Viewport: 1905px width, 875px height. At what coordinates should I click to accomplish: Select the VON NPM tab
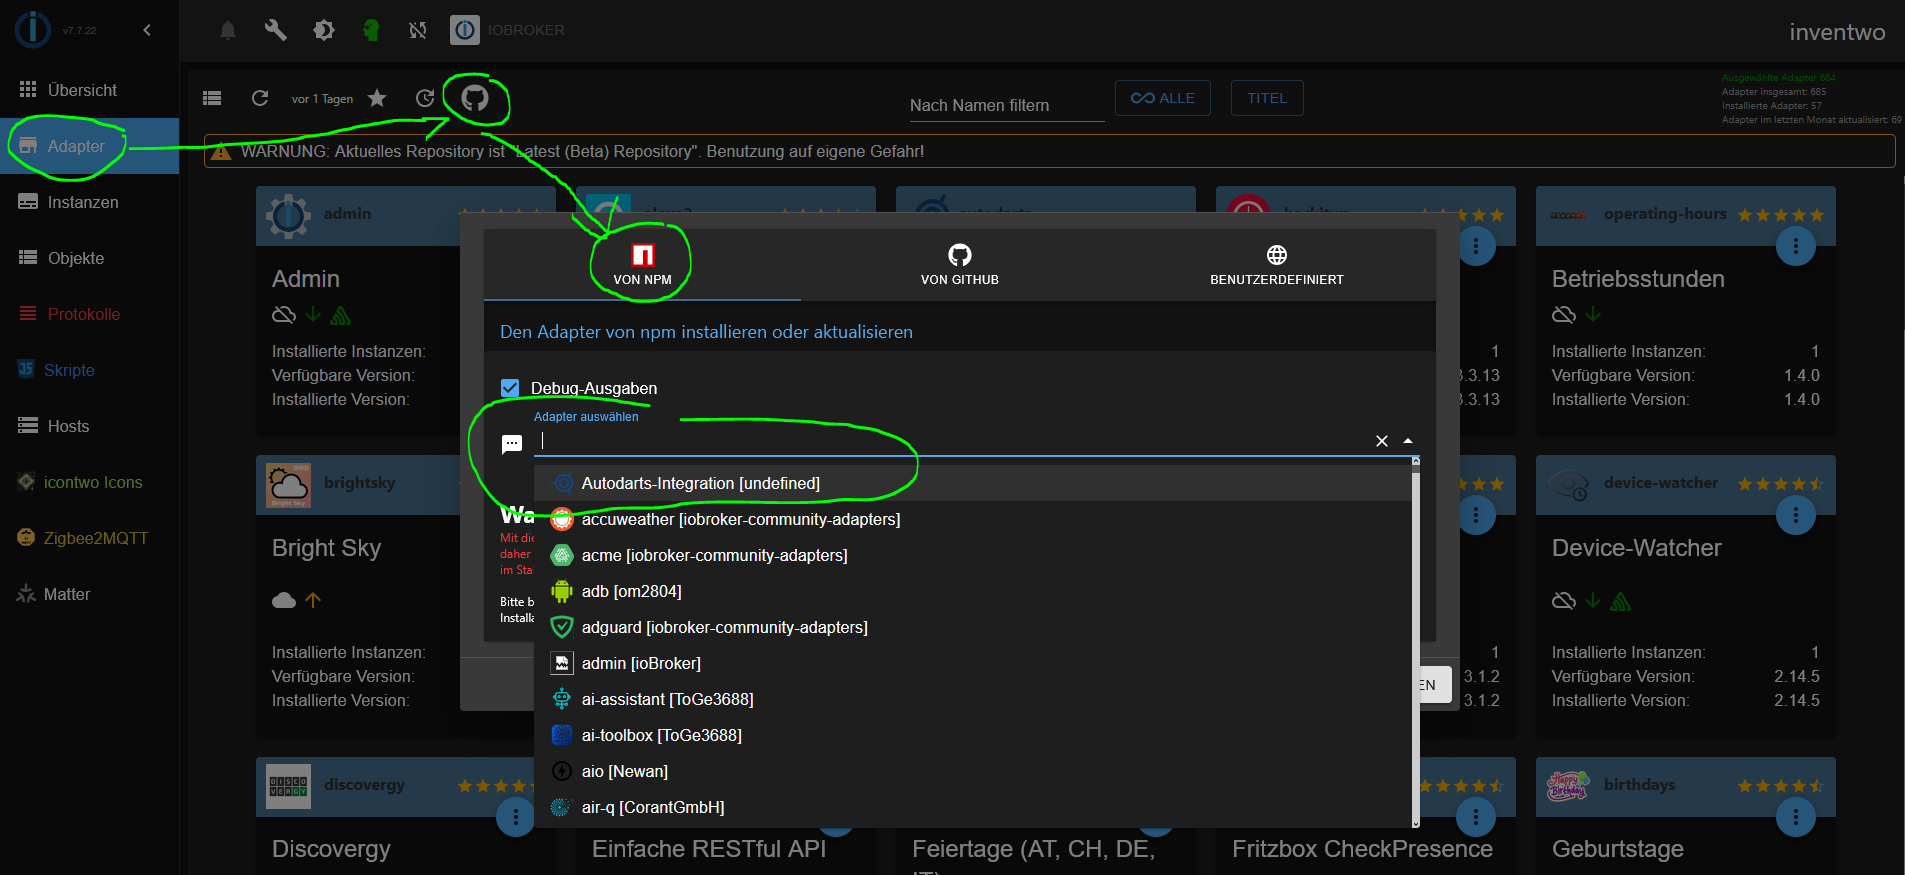point(642,265)
